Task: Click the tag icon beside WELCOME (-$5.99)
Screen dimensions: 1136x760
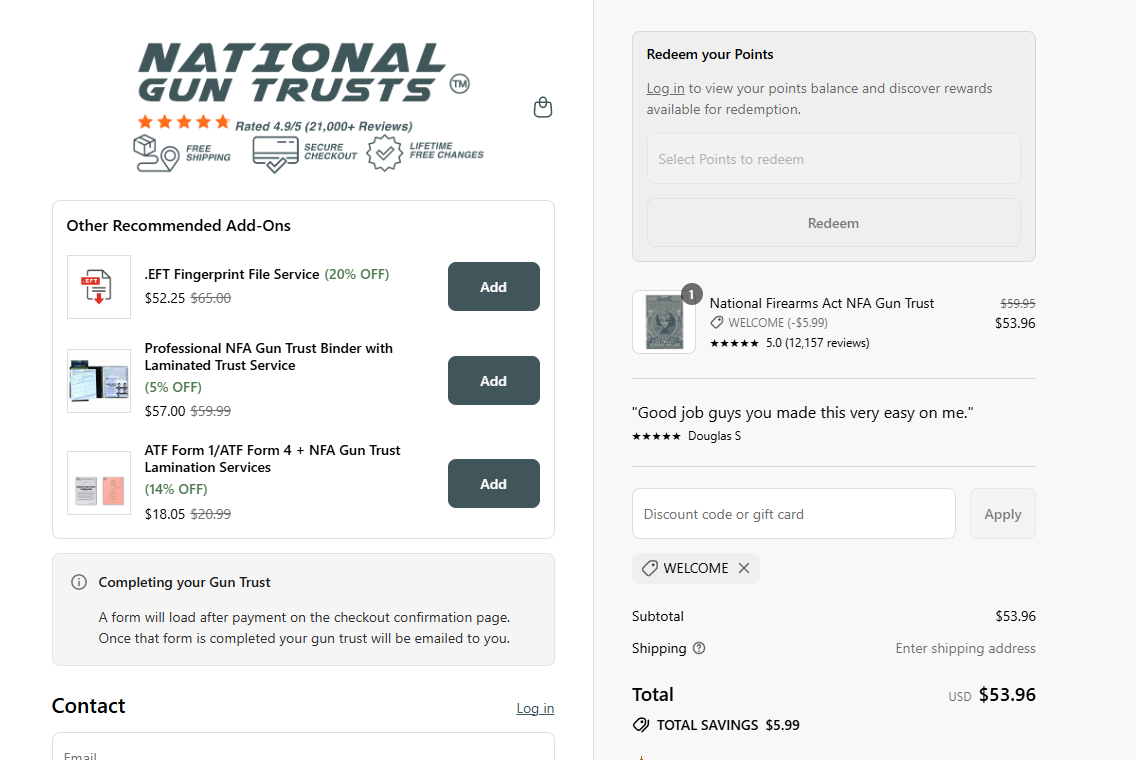Action: coord(717,322)
